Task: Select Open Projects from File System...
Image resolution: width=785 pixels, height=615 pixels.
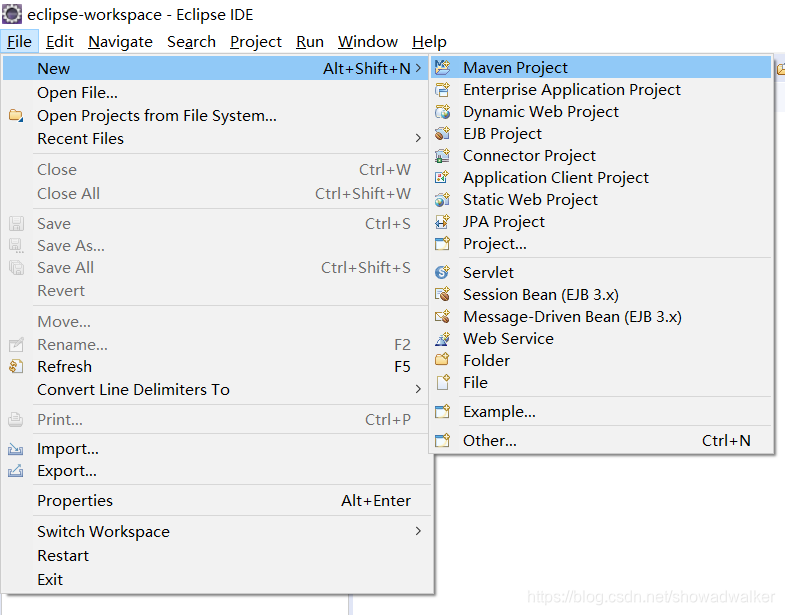Action: tap(216, 116)
